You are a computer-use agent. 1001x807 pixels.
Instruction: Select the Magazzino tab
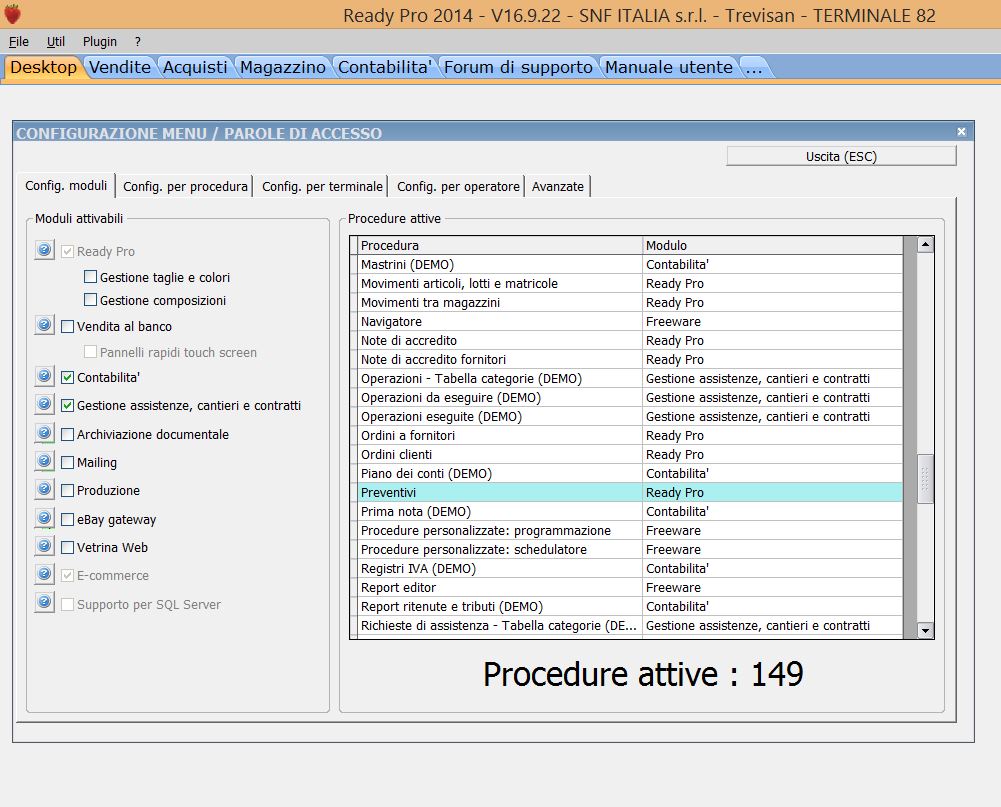click(283, 67)
